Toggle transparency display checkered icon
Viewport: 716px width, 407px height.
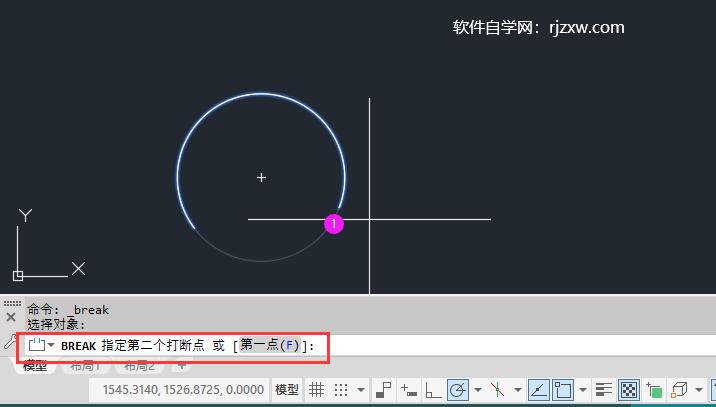pos(629,390)
